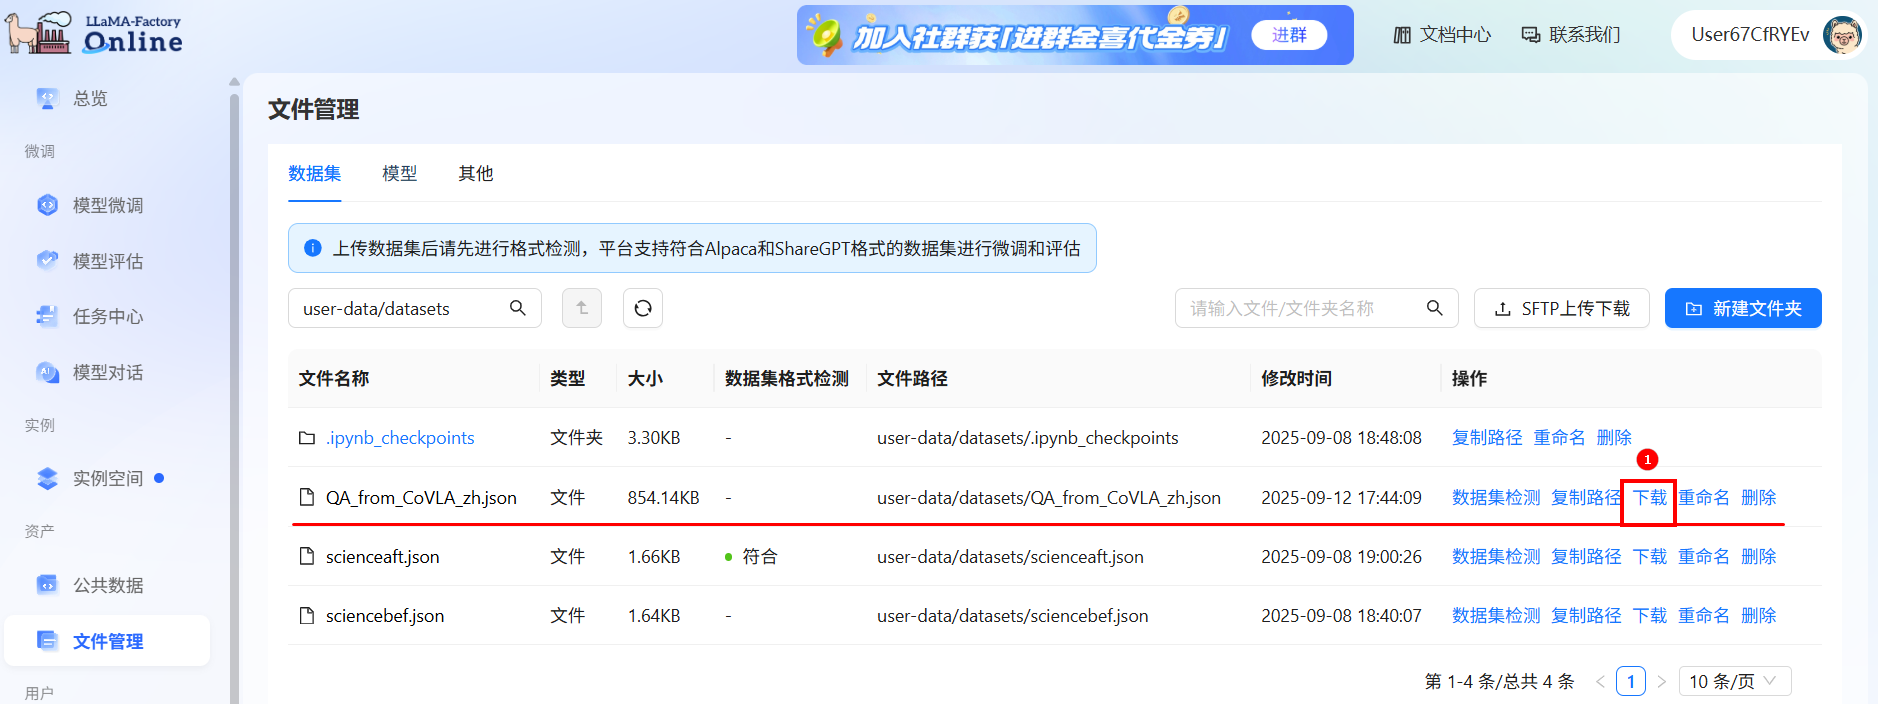Click the file name search input field
The image size is (1878, 704).
(1300, 308)
